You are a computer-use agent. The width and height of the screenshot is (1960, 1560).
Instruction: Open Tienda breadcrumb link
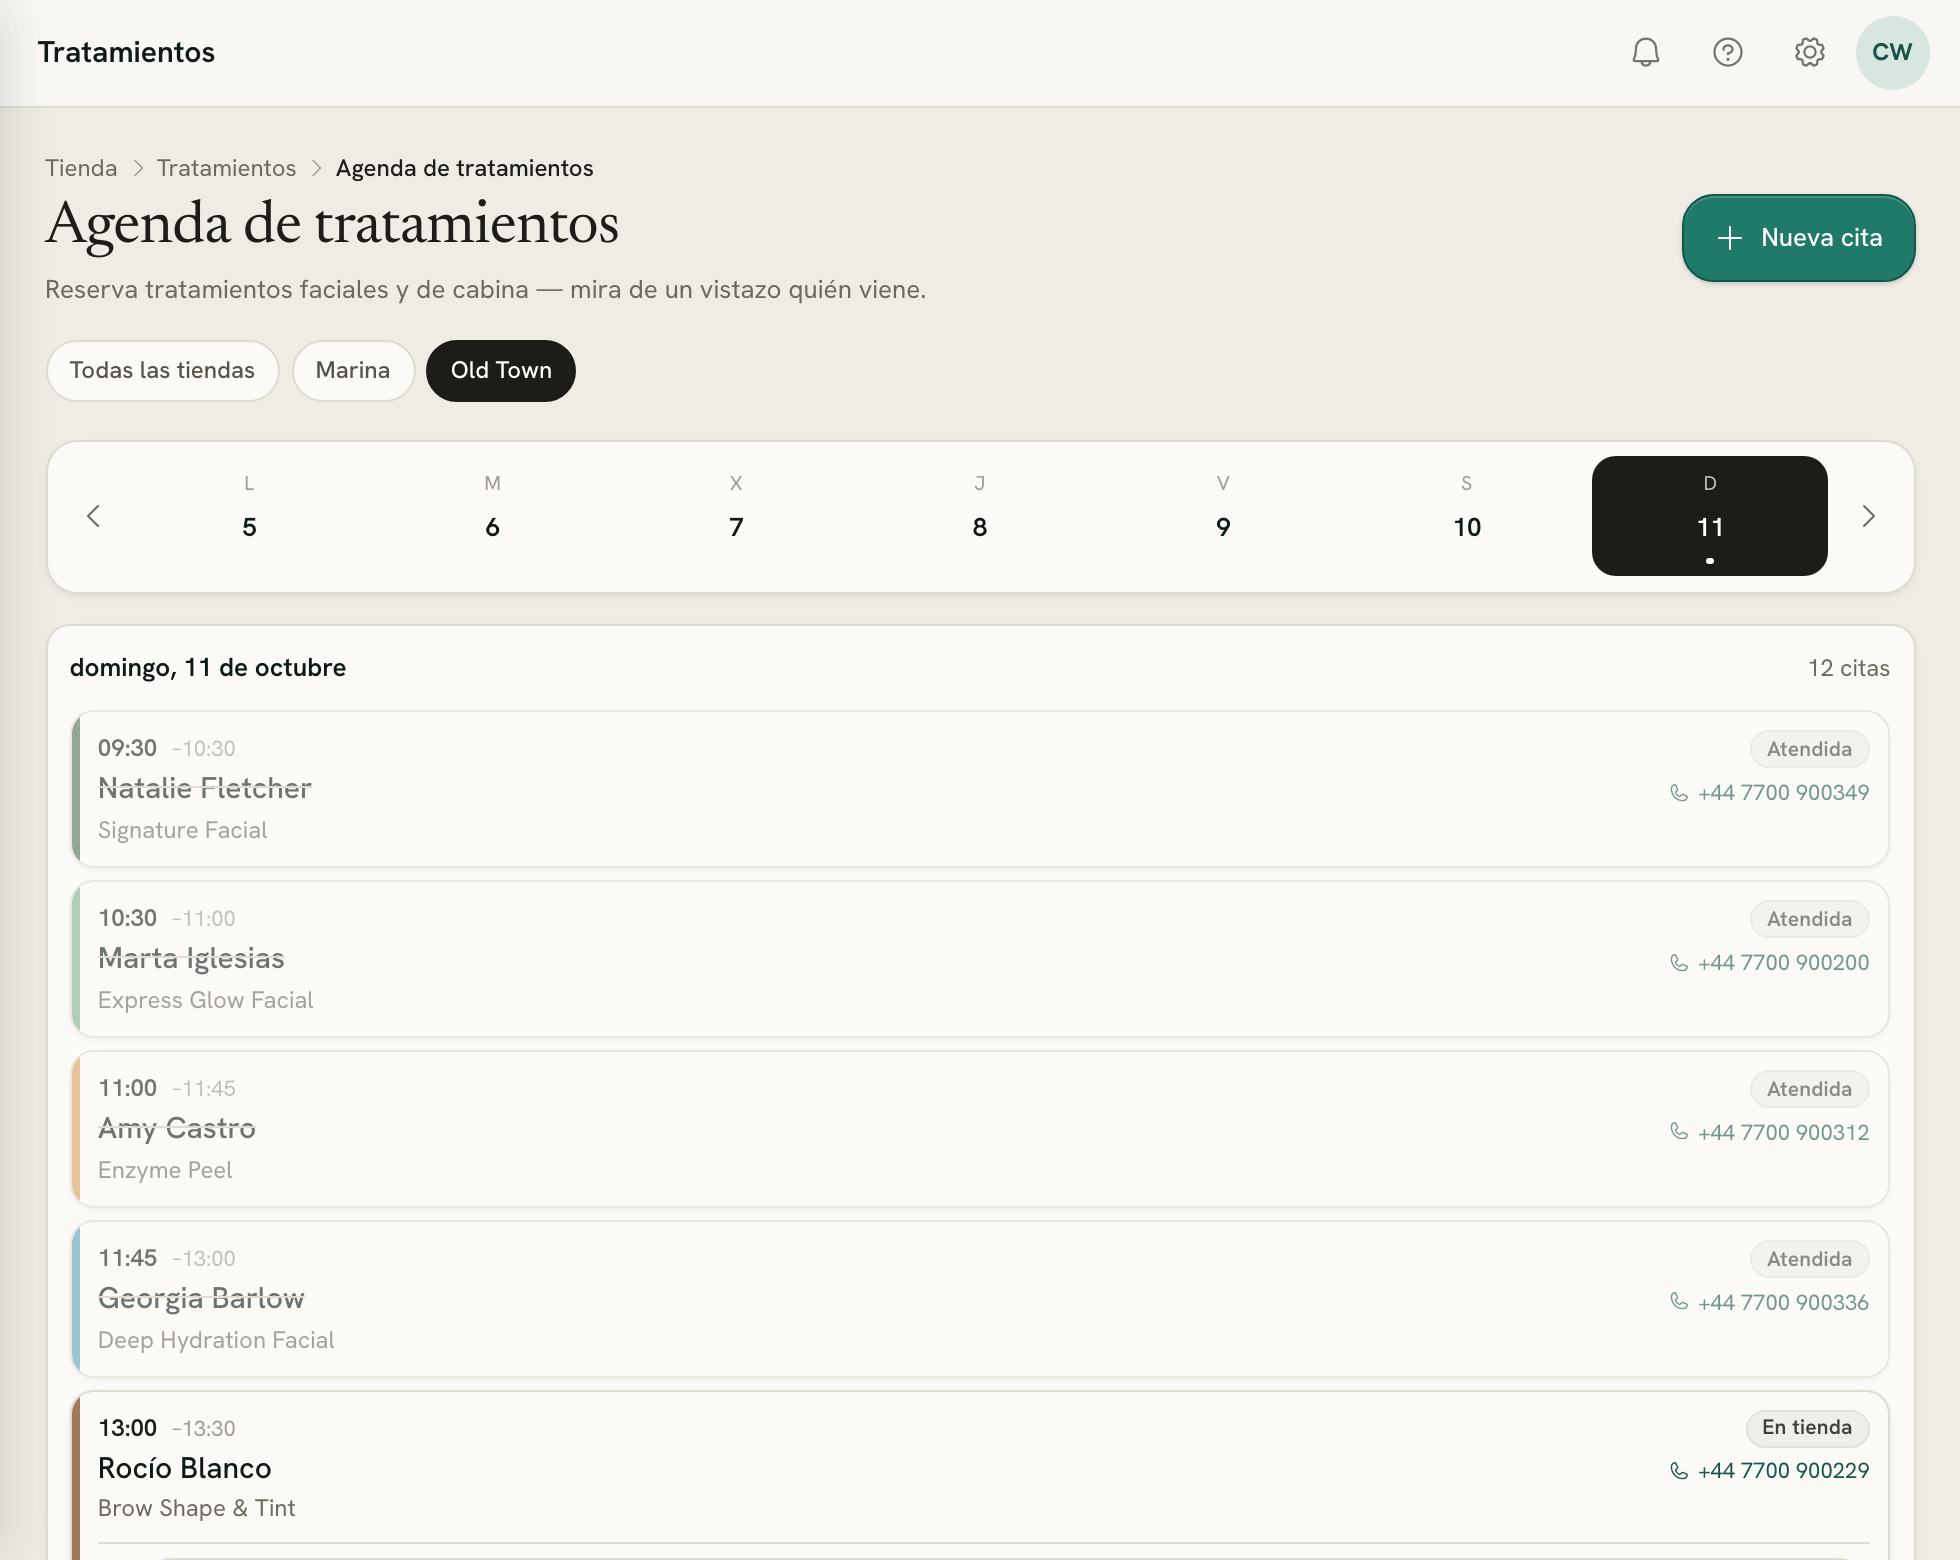coord(81,168)
